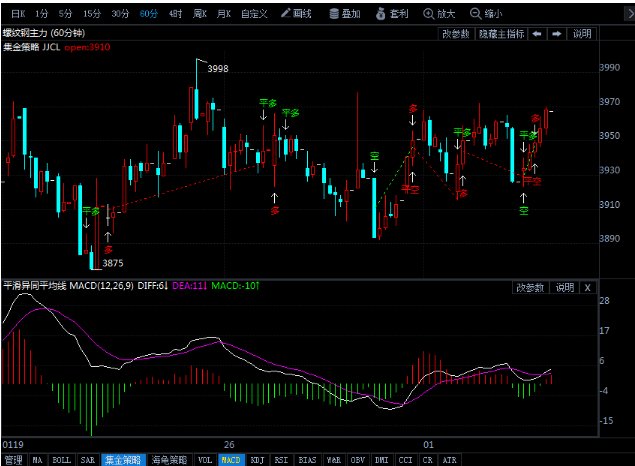Open the 管理 indicator manager
Image resolution: width=635 pixels, height=466 pixels.
[13, 460]
